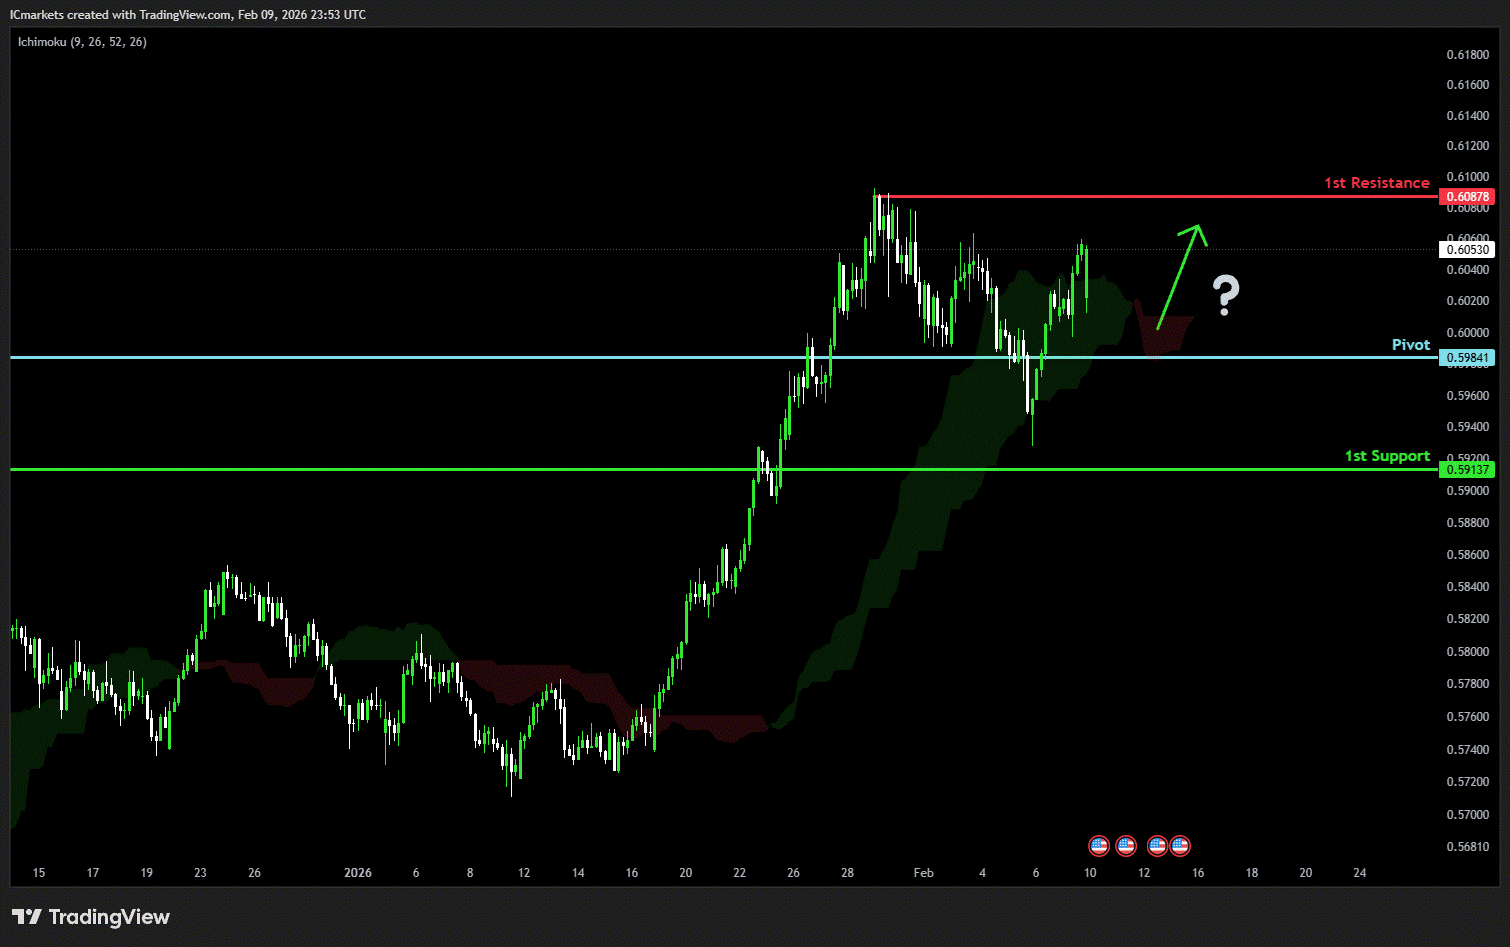
Task: Click the white question mark annotation
Action: pos(1225,295)
